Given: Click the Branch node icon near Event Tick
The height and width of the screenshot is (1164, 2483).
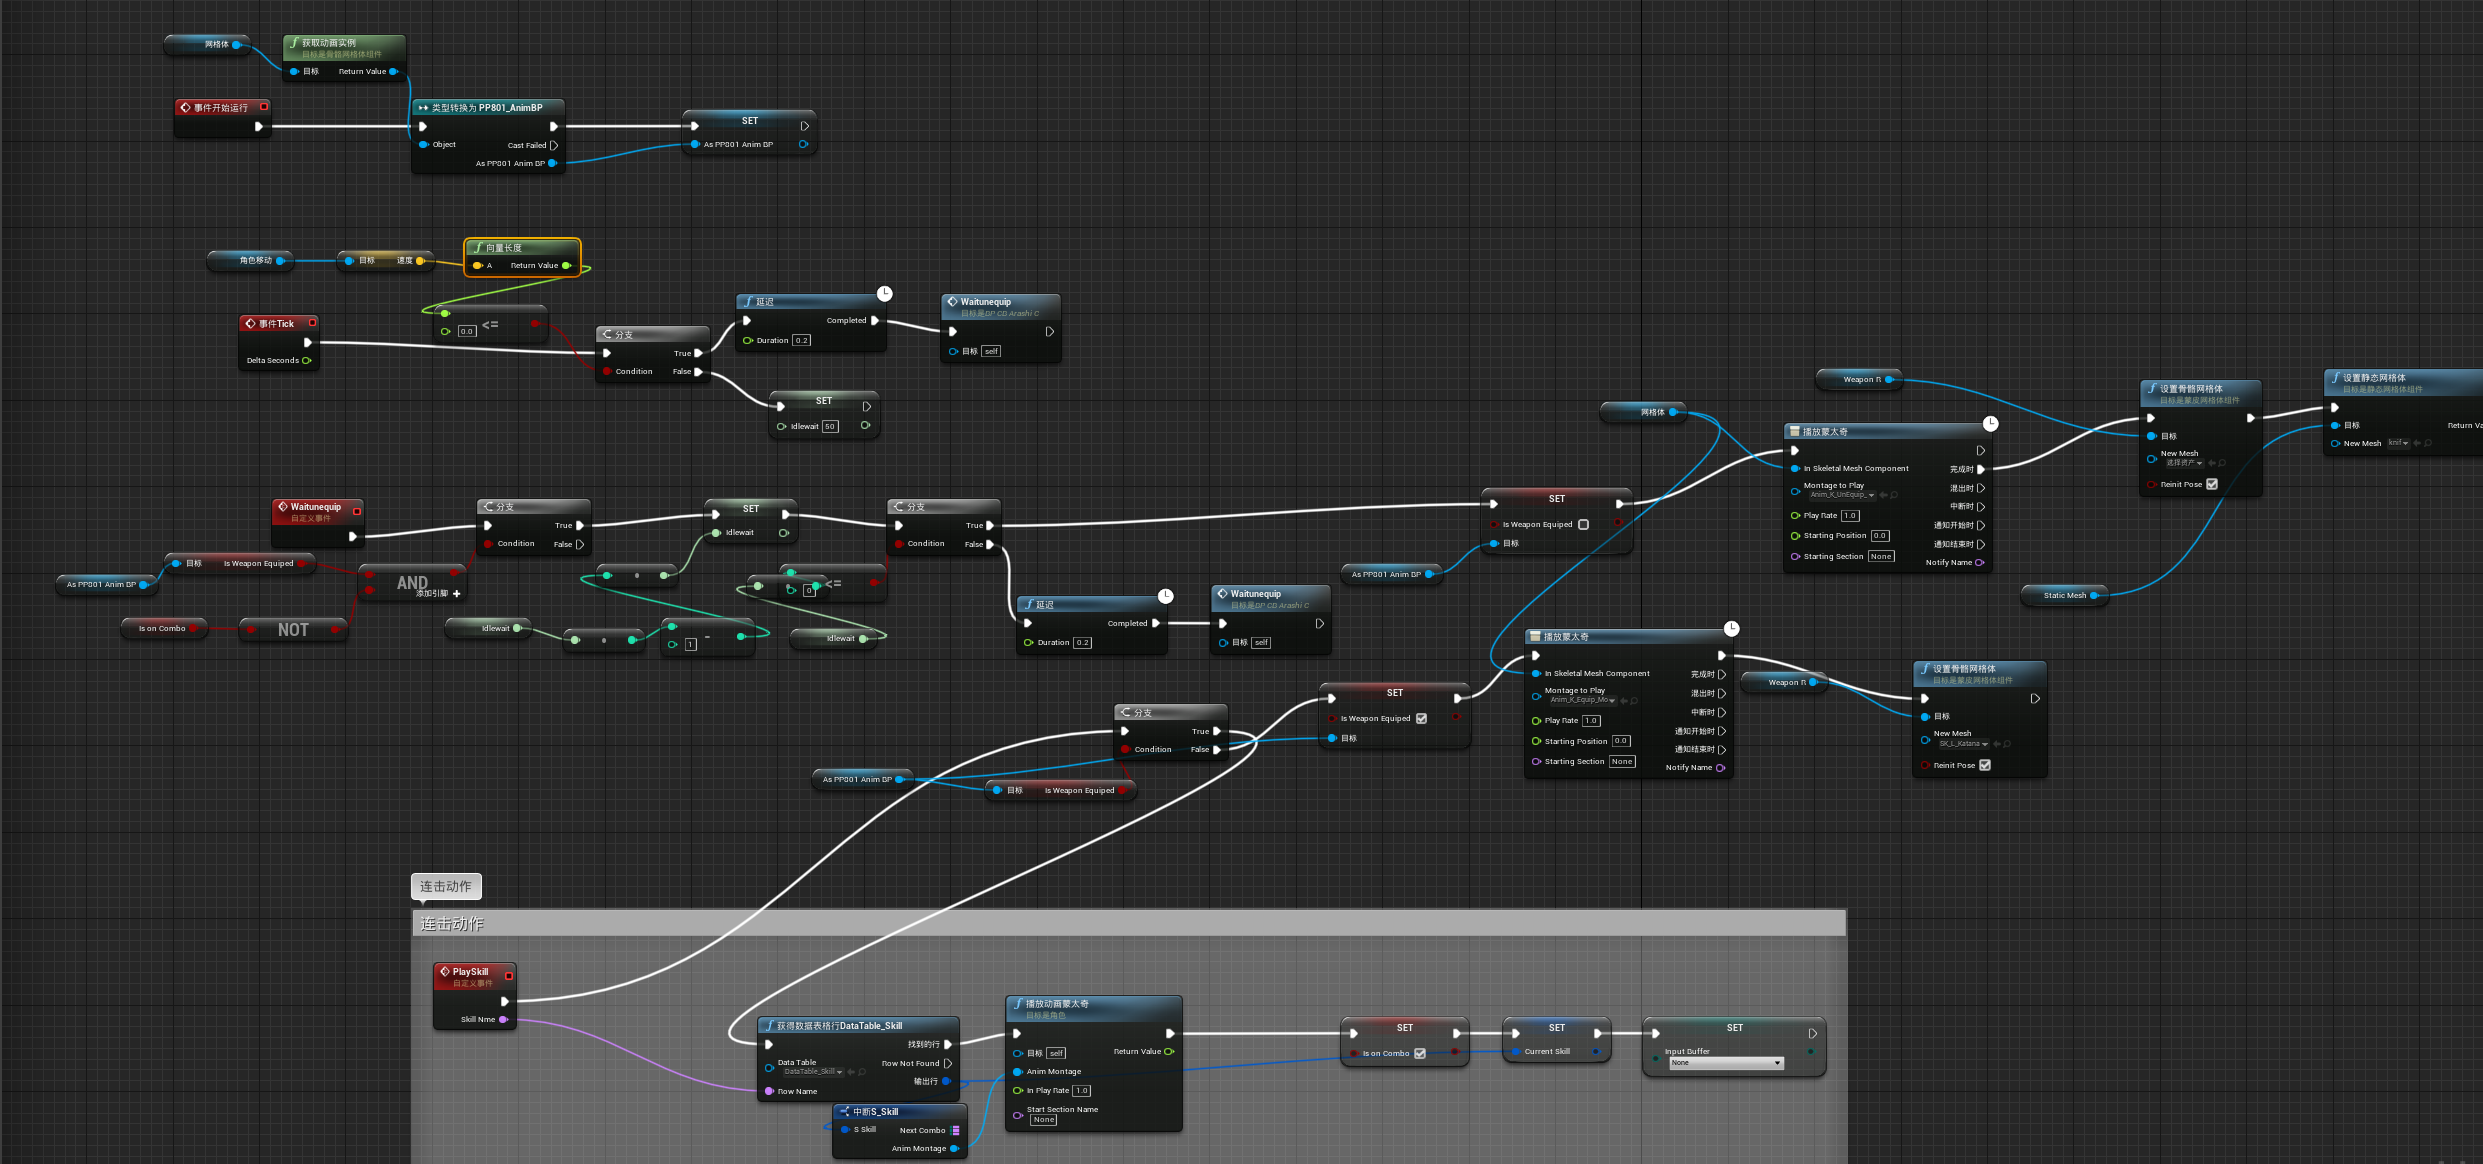Looking at the screenshot, I should [x=608, y=334].
